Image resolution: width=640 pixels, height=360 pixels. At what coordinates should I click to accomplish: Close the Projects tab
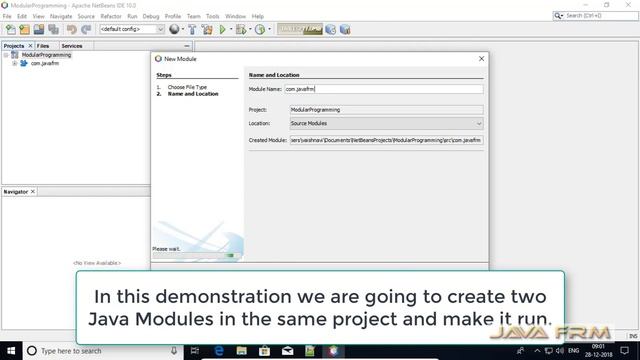tap(30, 46)
